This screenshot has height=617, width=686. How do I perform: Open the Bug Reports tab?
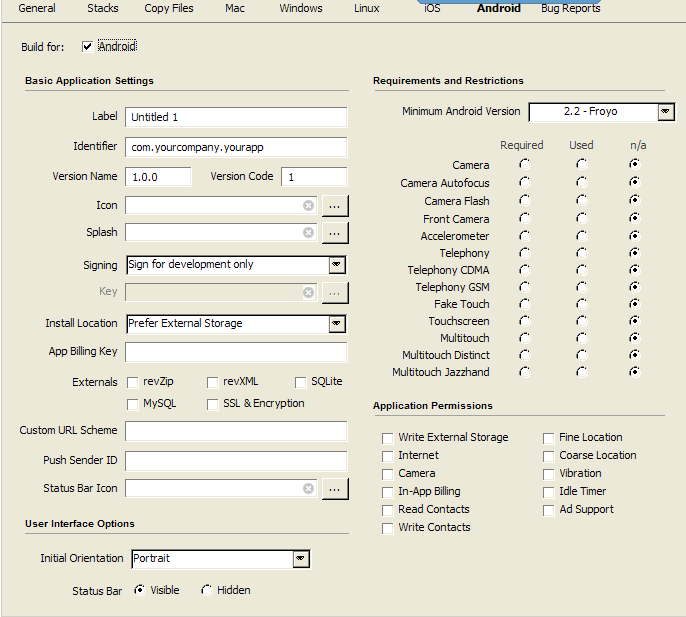570,9
